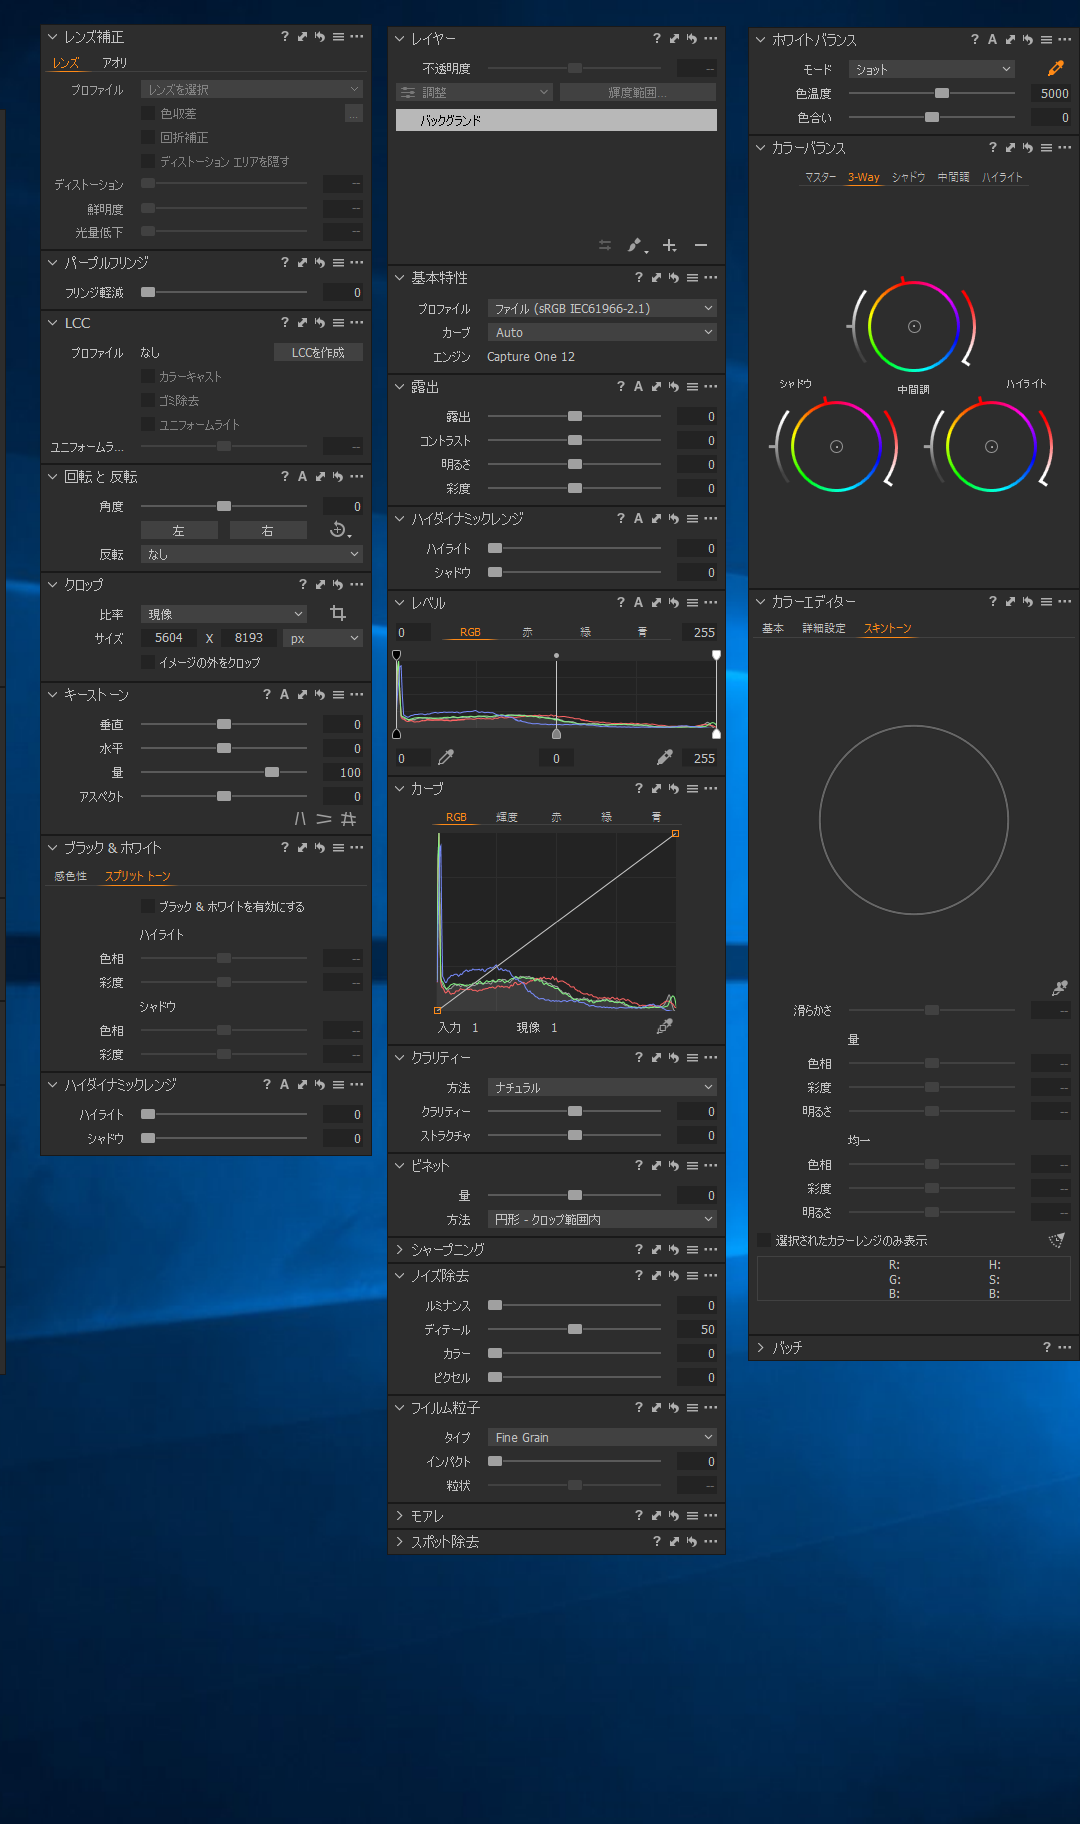Switch to the アオリ tab in lens correction
1080x1824 pixels.
[115, 63]
